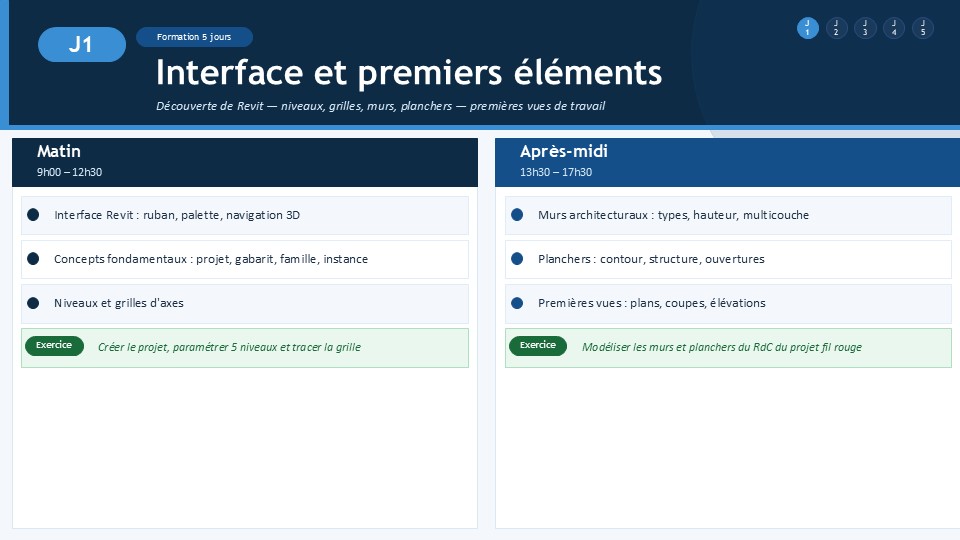Click the afternoon Exercice green badge
960x540 pixels.
pyautogui.click(x=538, y=345)
